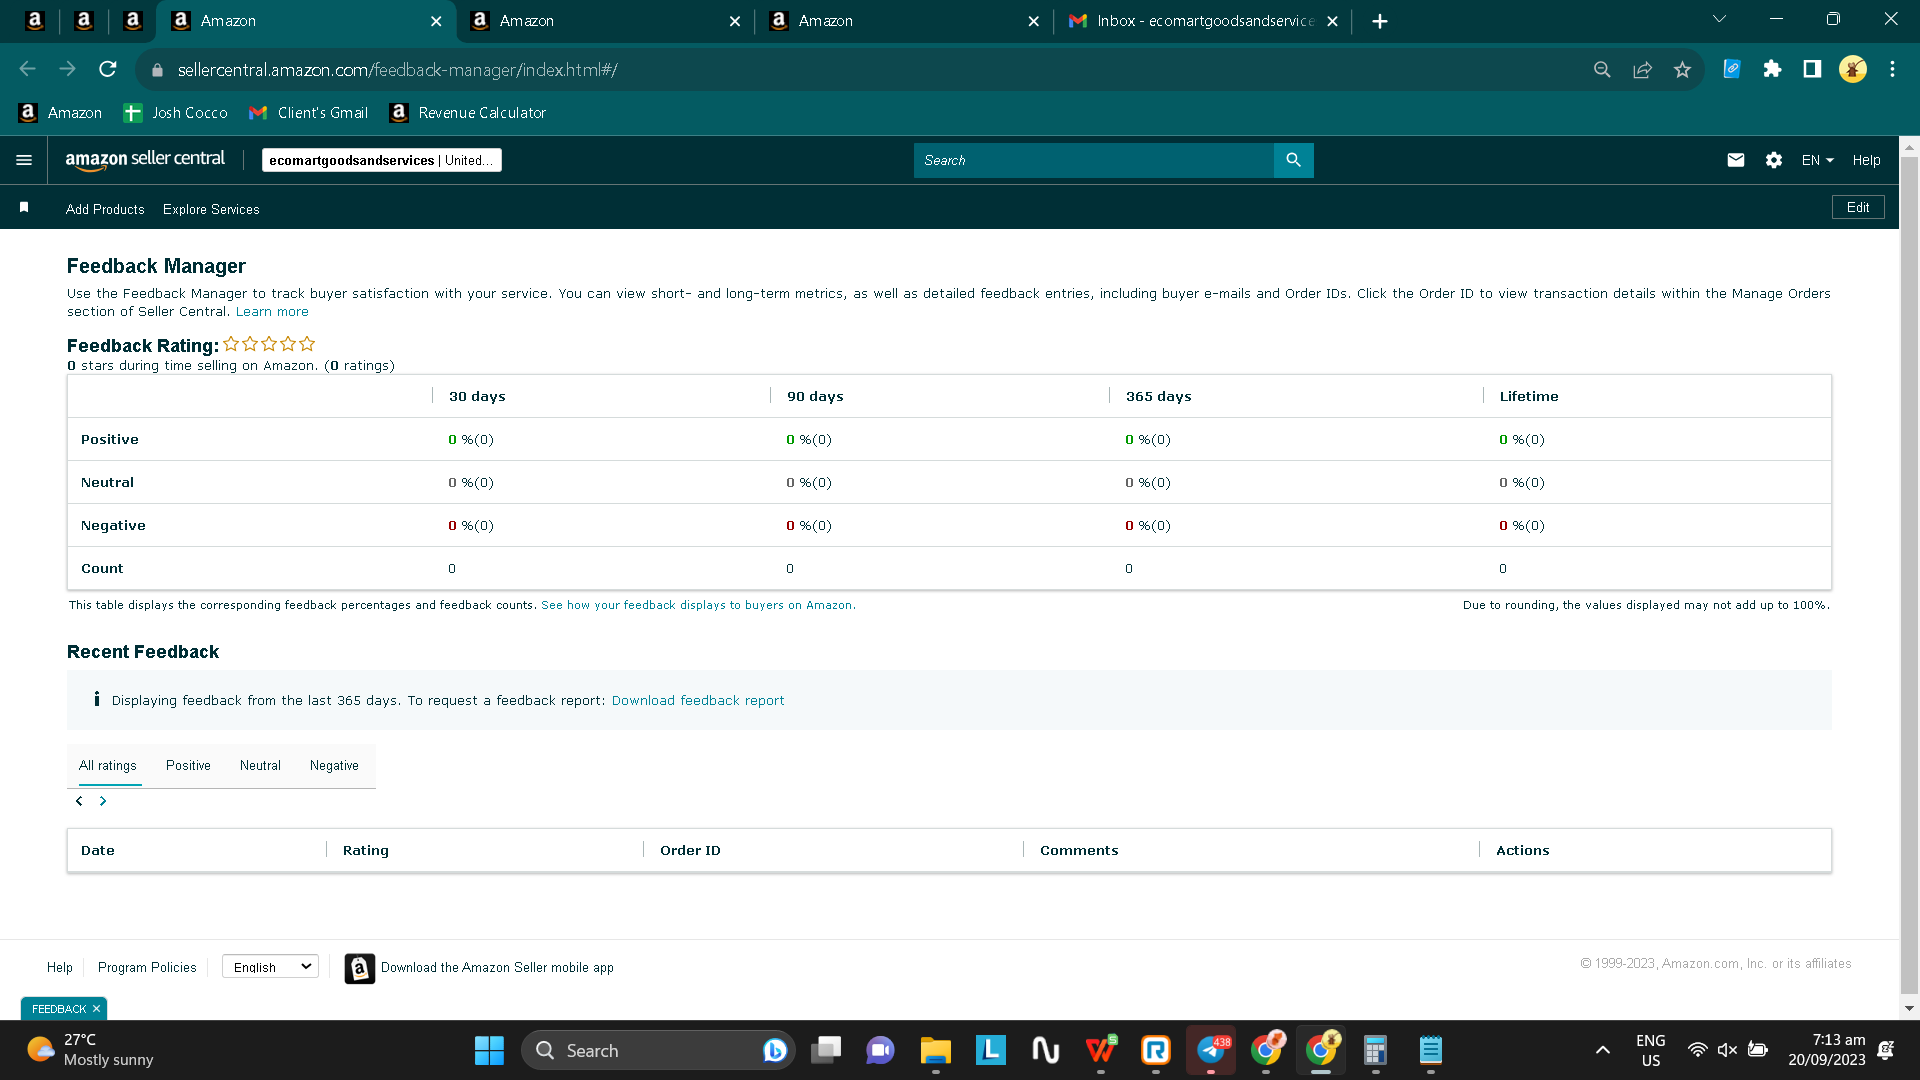This screenshot has height=1080, width=1920.
Task: Switch to the Gmail Inbox browser tab
Action: click(x=1203, y=21)
